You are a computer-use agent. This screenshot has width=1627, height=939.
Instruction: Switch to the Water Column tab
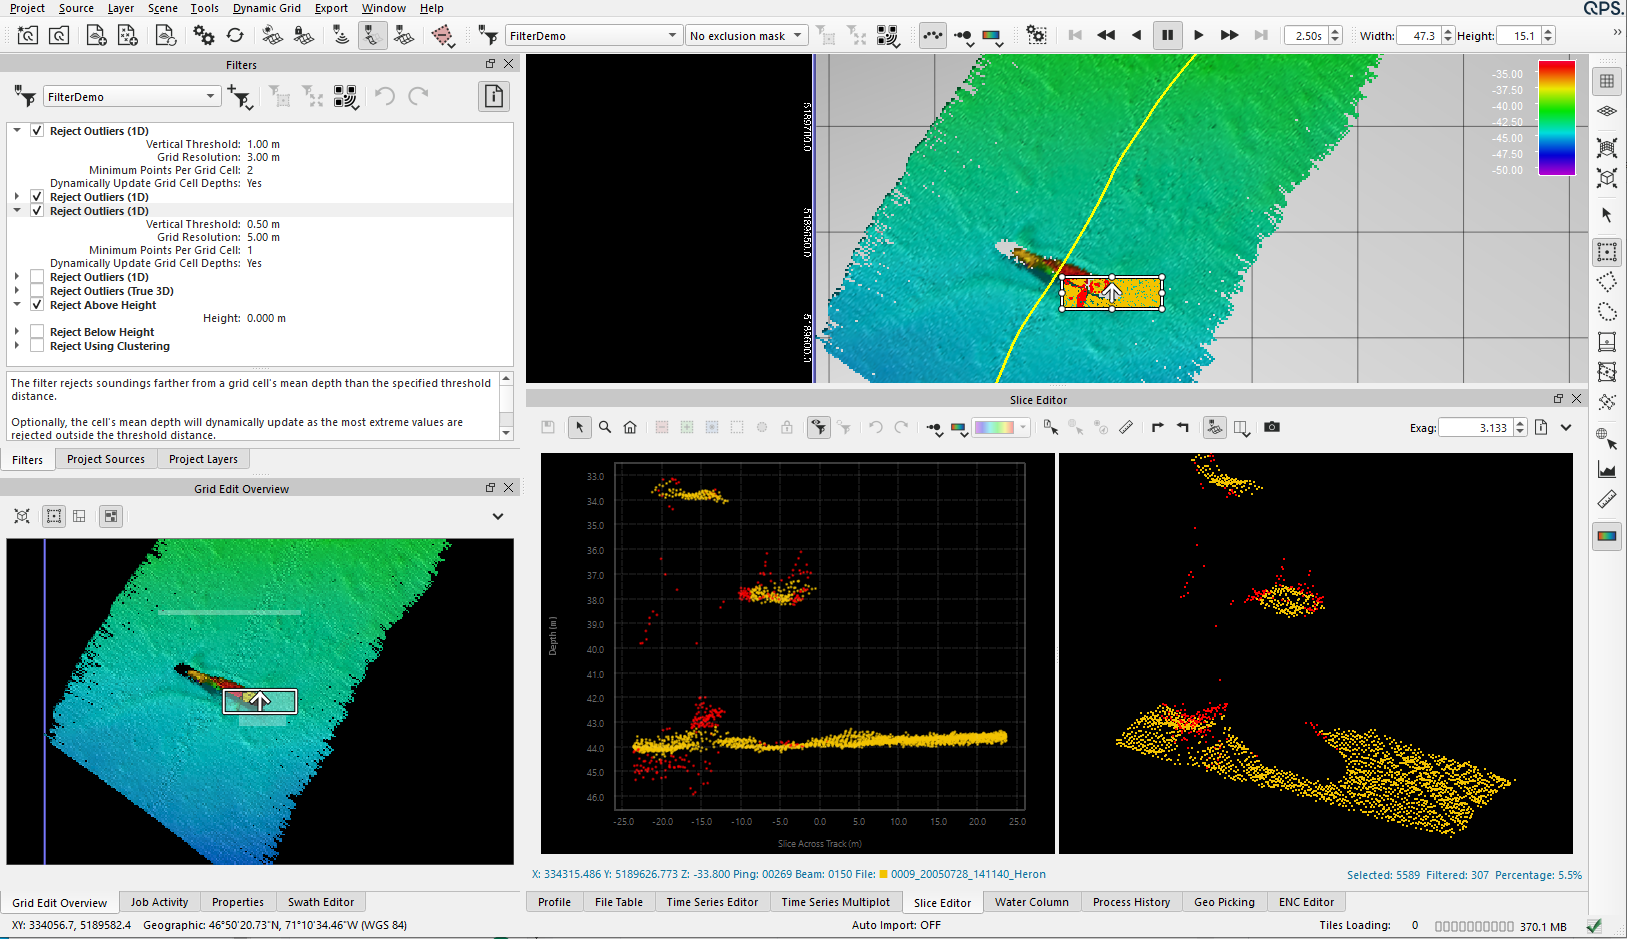pyautogui.click(x=1031, y=902)
